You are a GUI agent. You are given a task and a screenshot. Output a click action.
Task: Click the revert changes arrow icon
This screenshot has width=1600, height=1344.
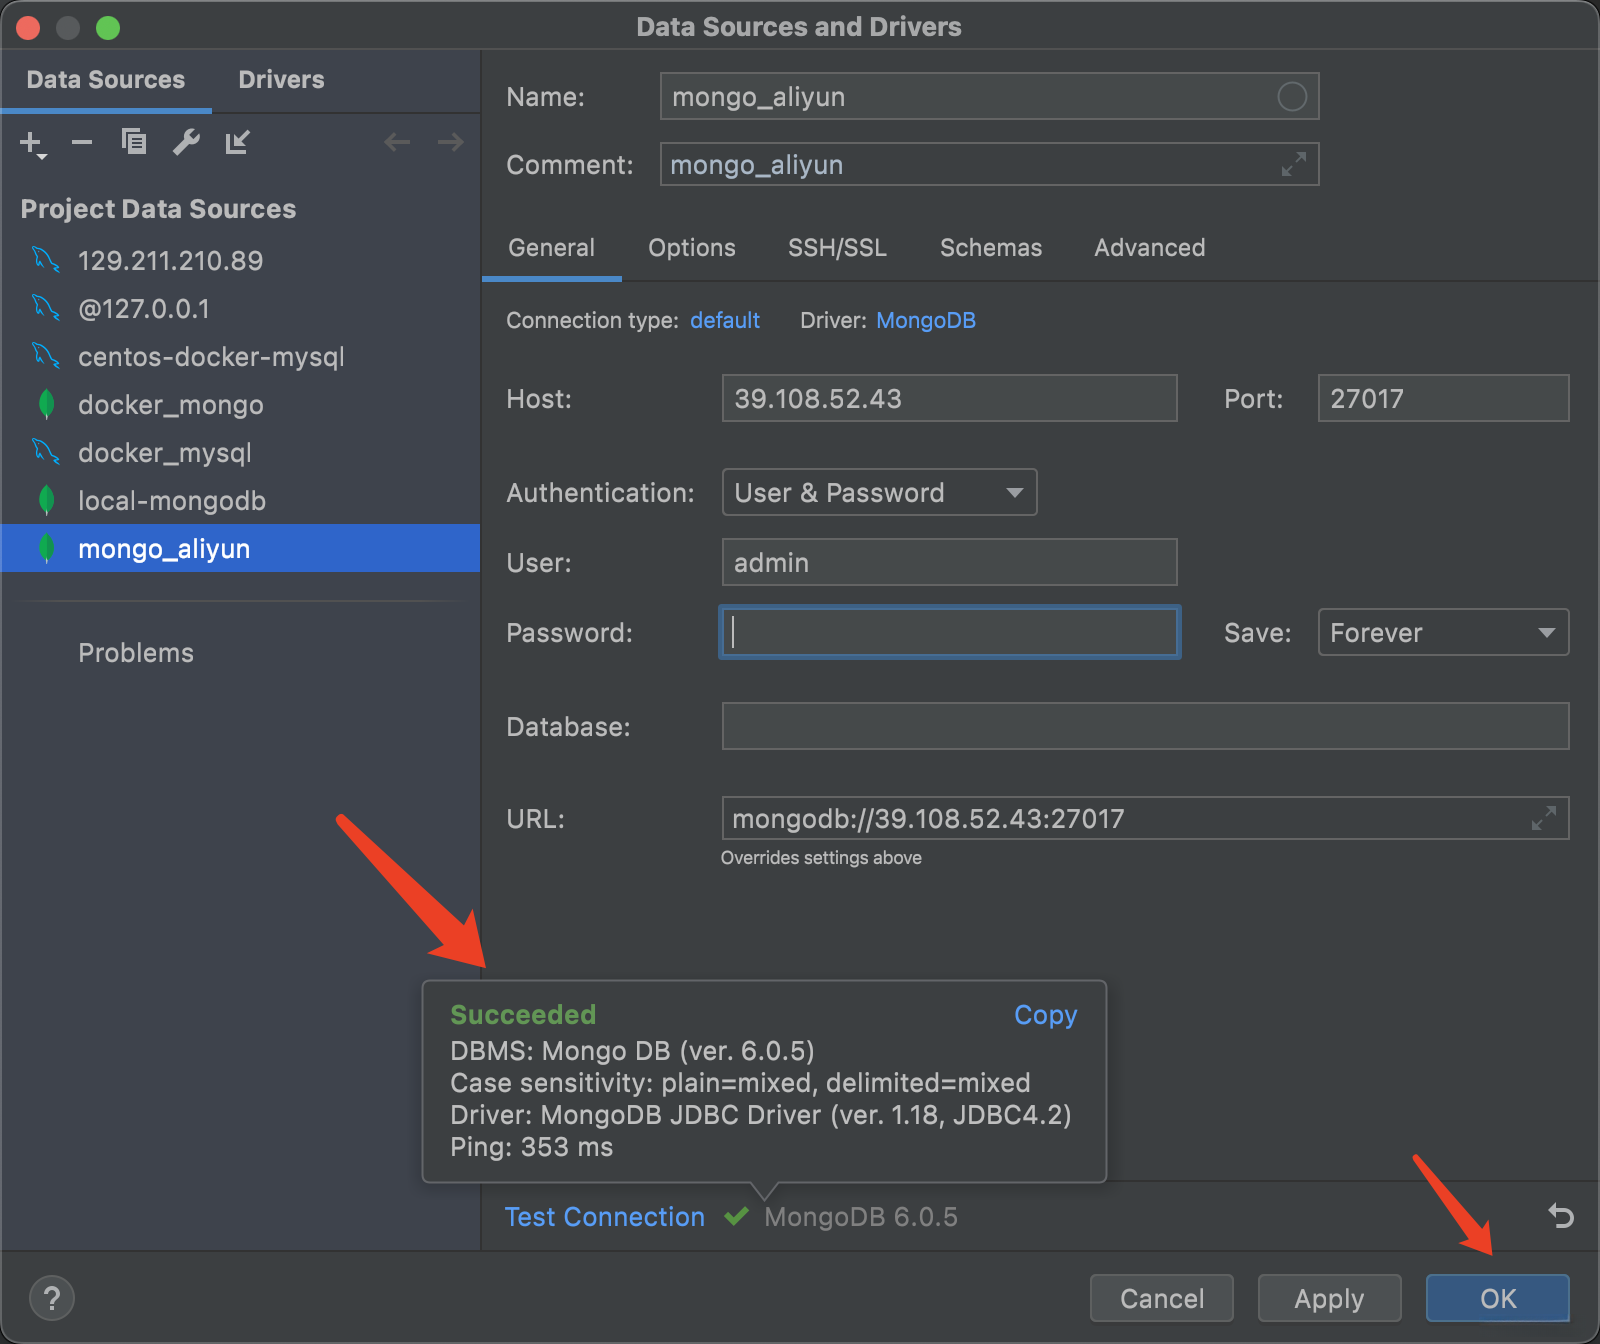click(x=1560, y=1216)
